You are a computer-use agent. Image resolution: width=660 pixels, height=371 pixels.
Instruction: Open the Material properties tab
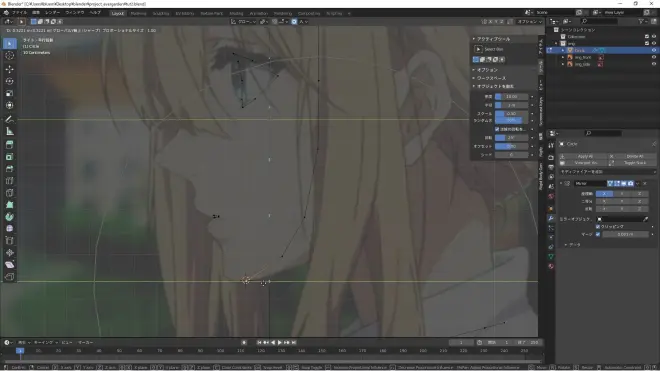(551, 267)
